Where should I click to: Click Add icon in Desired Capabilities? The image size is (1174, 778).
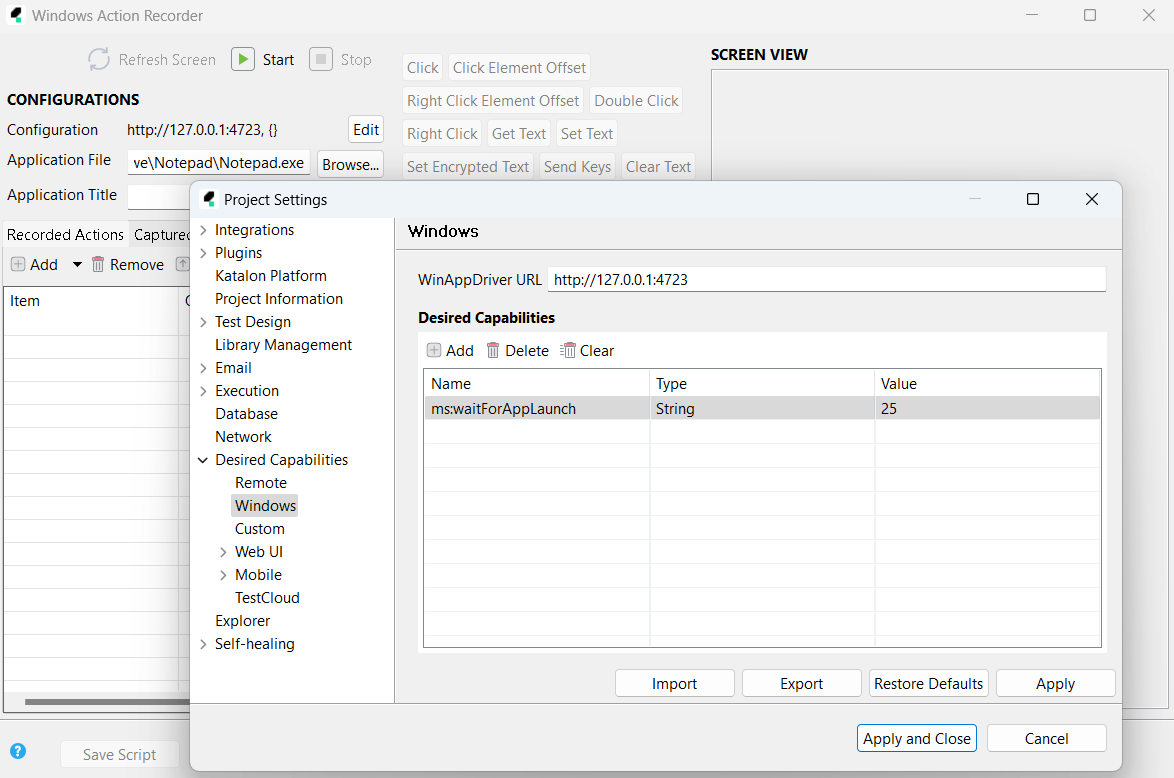pyautogui.click(x=434, y=350)
